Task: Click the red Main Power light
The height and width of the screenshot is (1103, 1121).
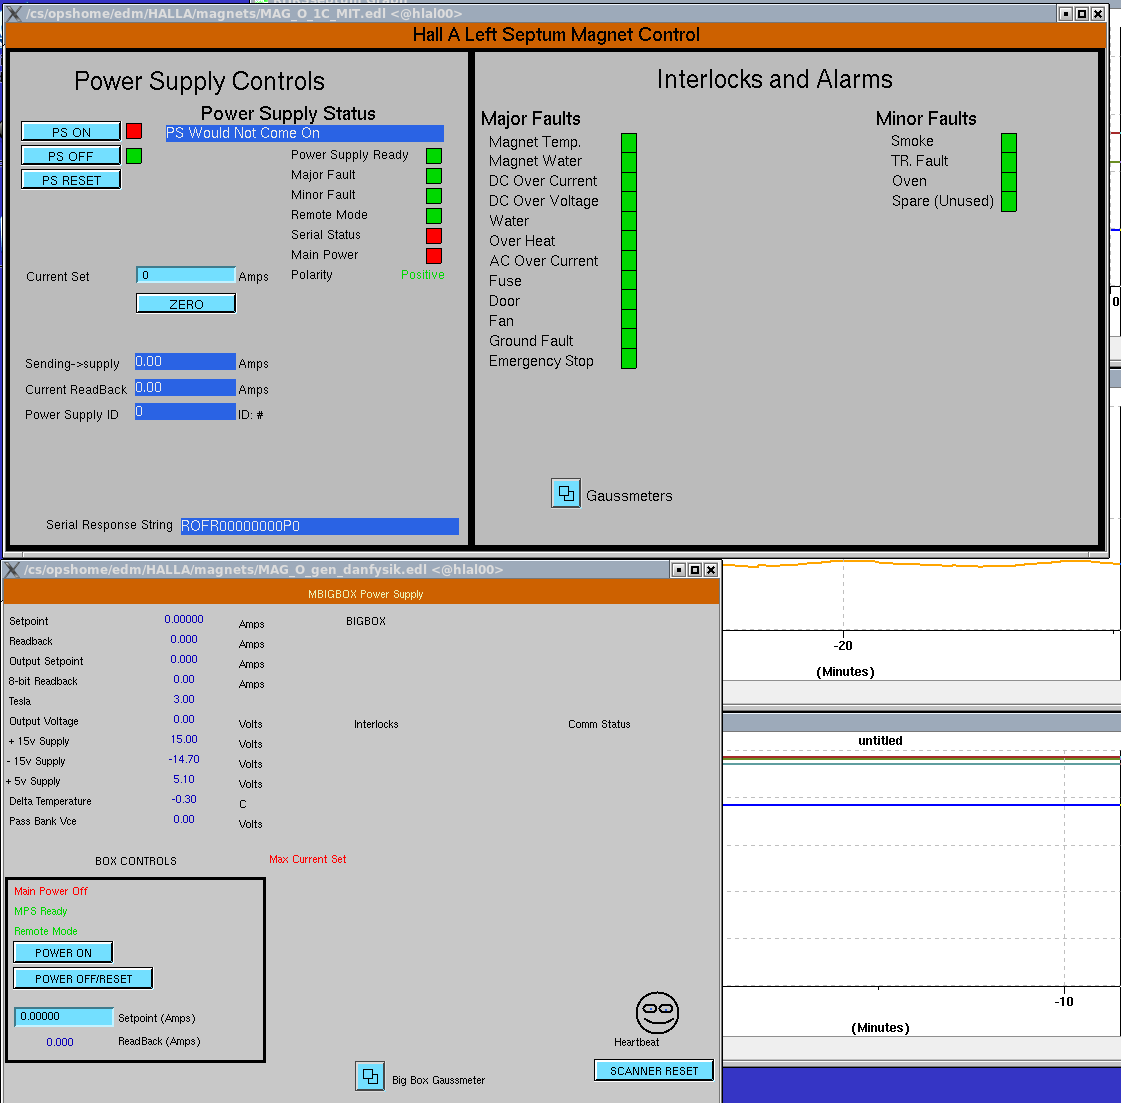Action: pos(434,256)
